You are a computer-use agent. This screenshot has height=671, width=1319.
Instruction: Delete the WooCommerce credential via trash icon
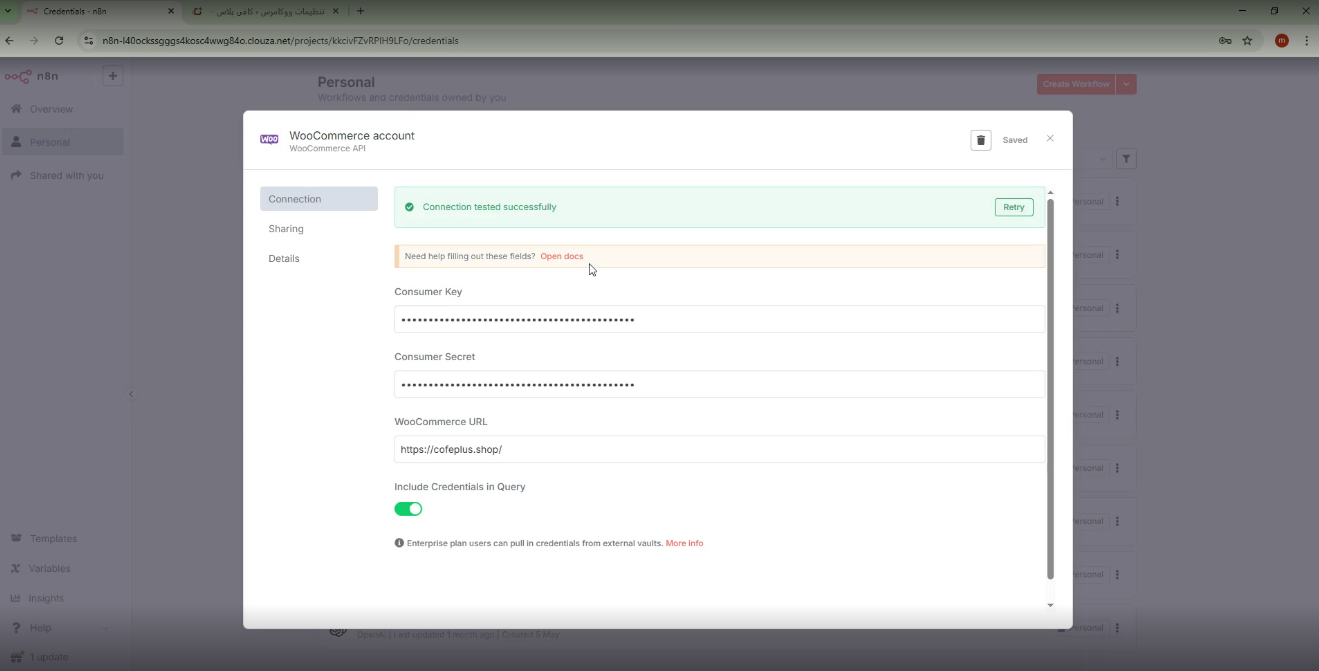980,140
